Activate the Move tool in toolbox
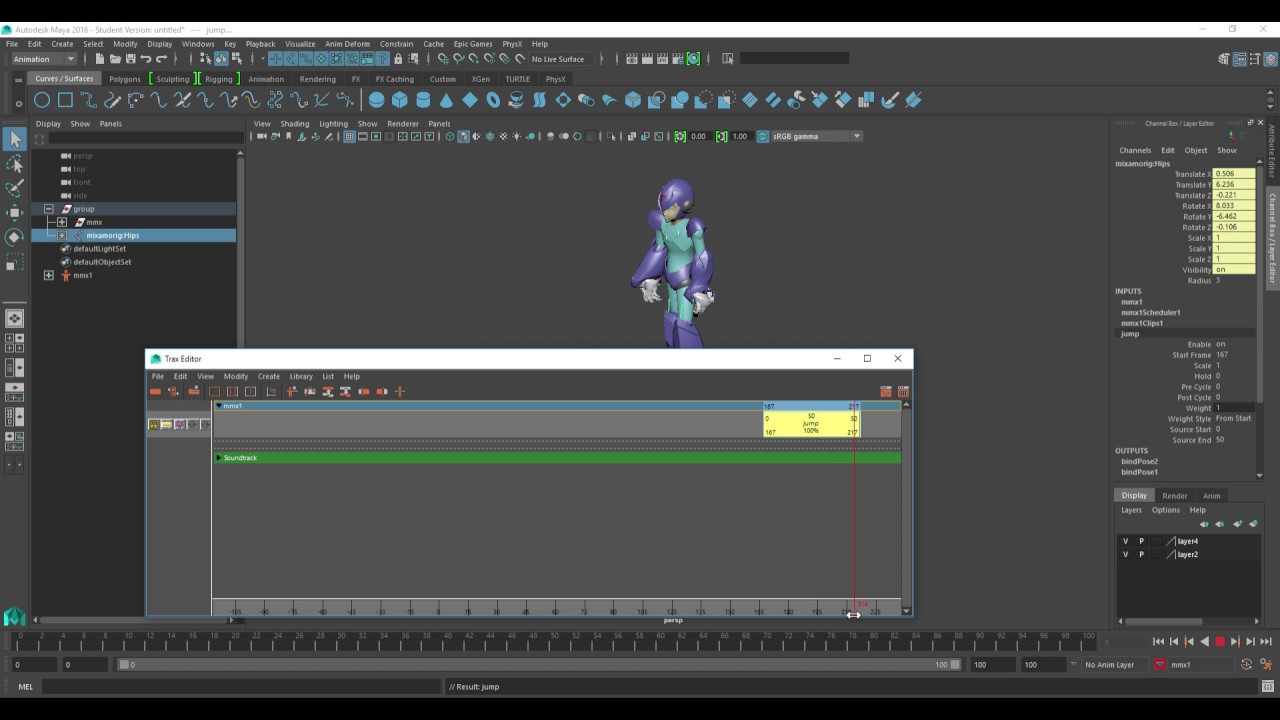The height and width of the screenshot is (720, 1280). [14, 212]
